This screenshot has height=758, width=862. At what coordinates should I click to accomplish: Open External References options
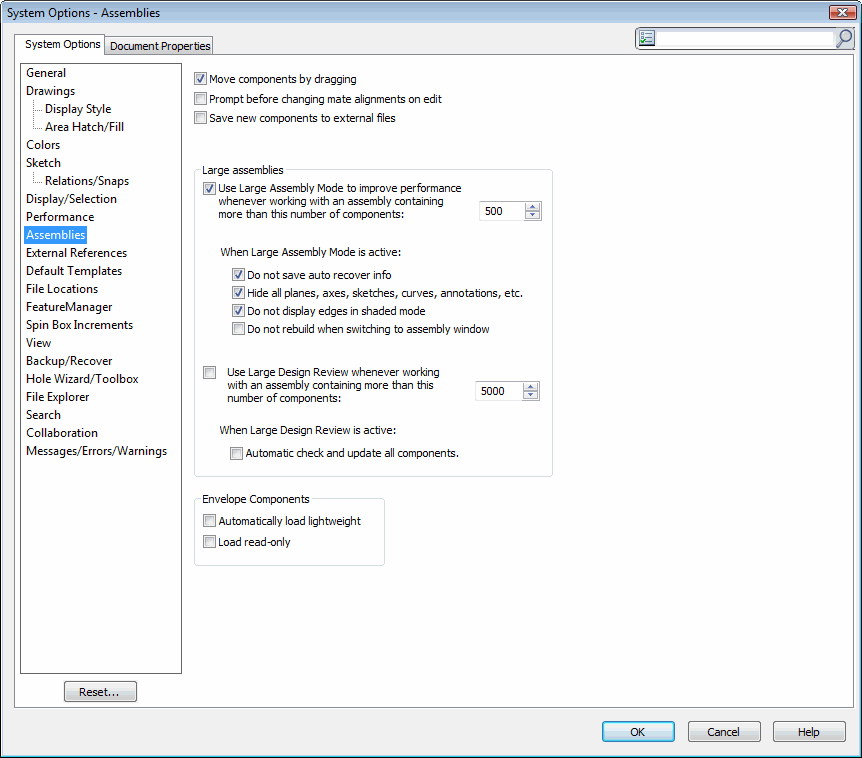tap(76, 253)
